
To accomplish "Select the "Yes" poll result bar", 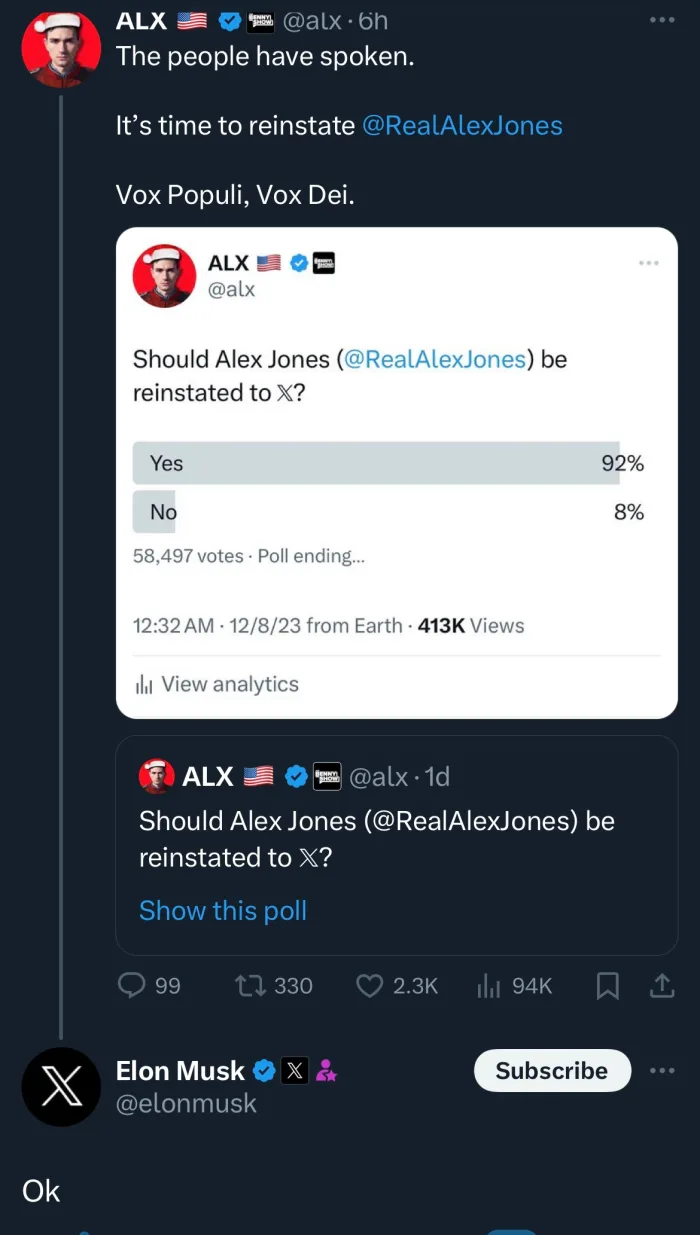I will (x=376, y=463).
